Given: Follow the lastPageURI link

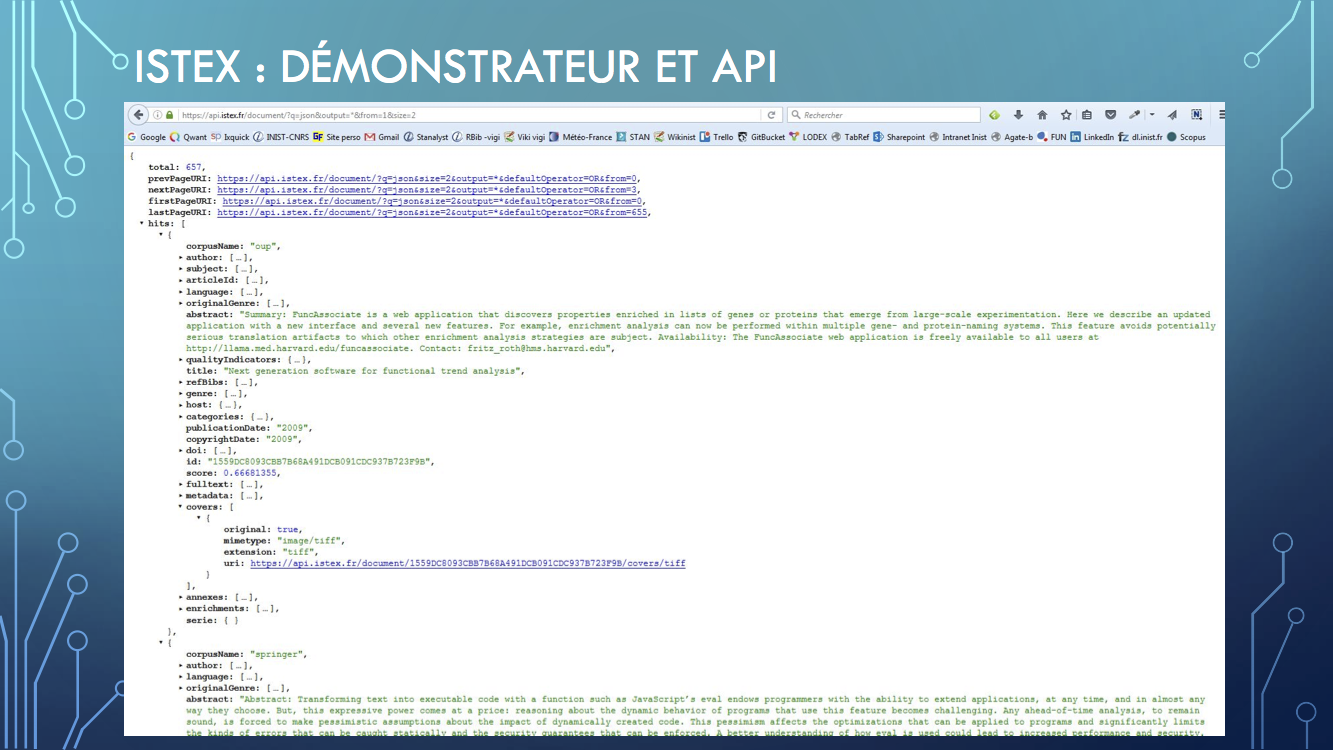Looking at the screenshot, I should pos(433,212).
